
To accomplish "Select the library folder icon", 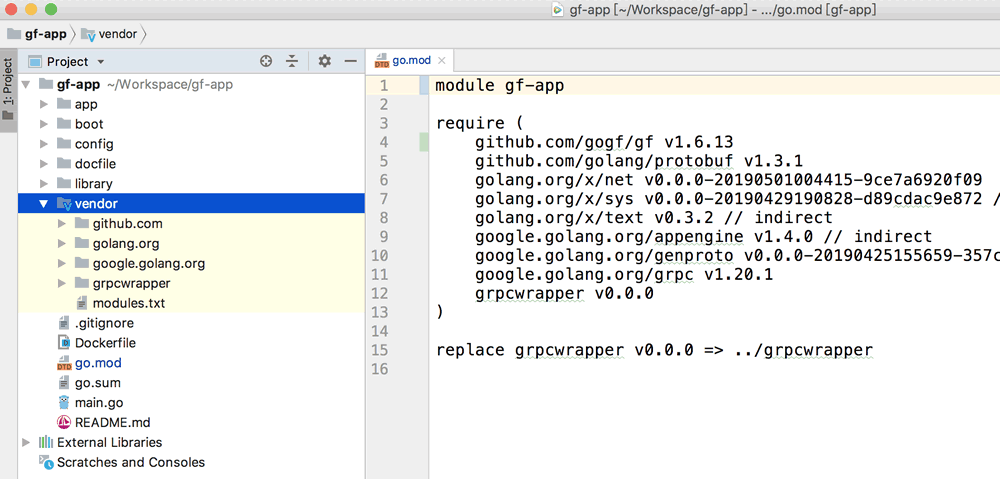I will tap(64, 183).
